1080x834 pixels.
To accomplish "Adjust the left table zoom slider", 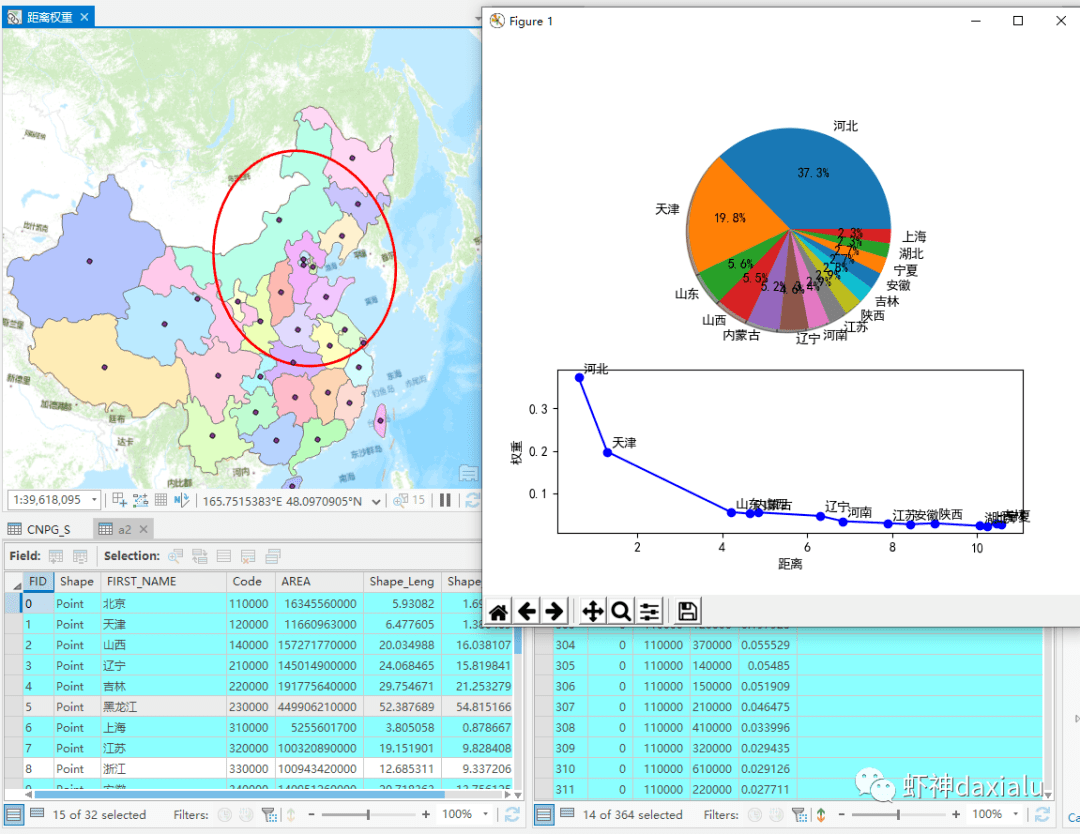I will click(368, 815).
